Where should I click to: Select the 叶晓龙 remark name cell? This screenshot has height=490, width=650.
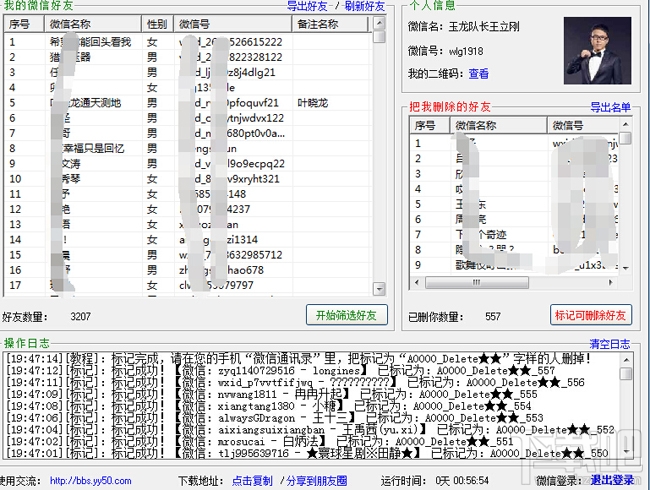[x=313, y=103]
